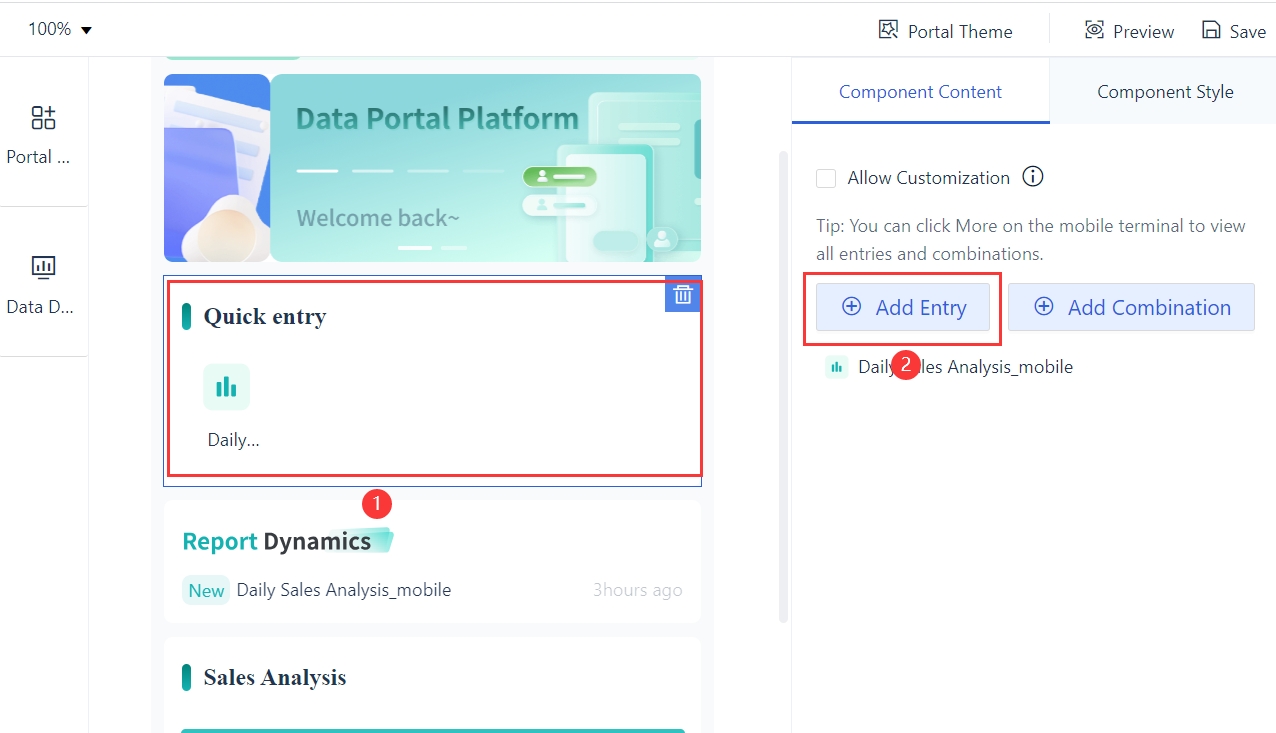This screenshot has width=1276, height=733.
Task: Click the 3hours ago timestamp
Action: pos(637,590)
